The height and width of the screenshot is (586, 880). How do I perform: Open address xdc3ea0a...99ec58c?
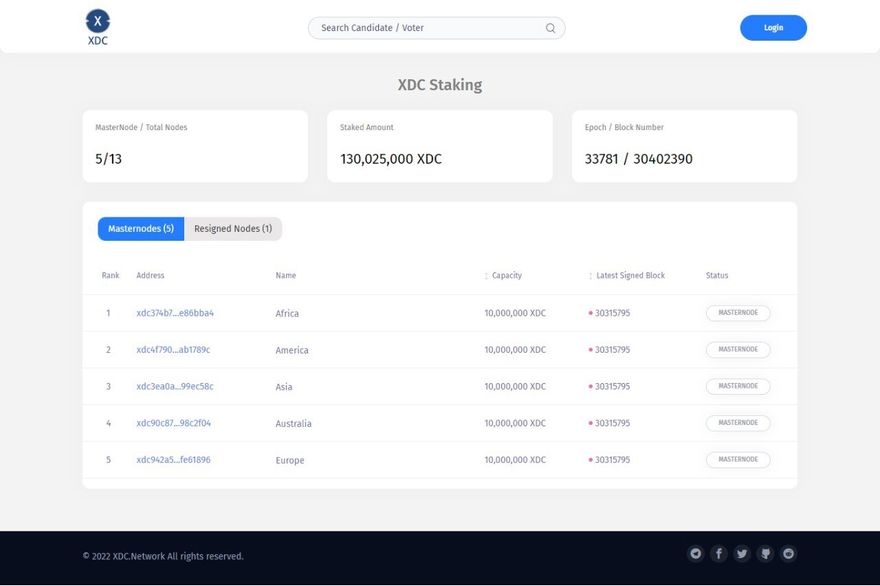click(175, 386)
